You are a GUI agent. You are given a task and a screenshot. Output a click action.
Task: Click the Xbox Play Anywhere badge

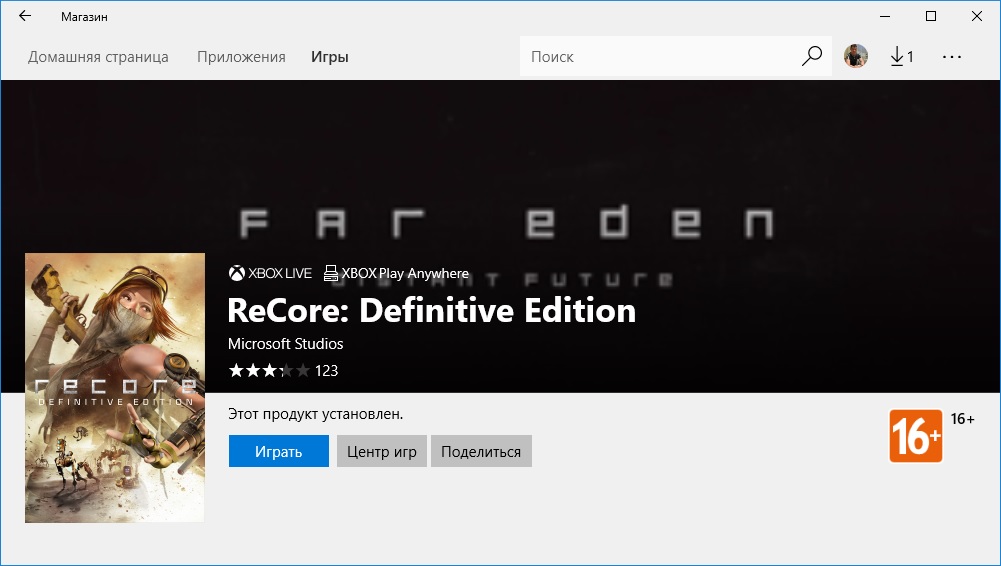[396, 273]
